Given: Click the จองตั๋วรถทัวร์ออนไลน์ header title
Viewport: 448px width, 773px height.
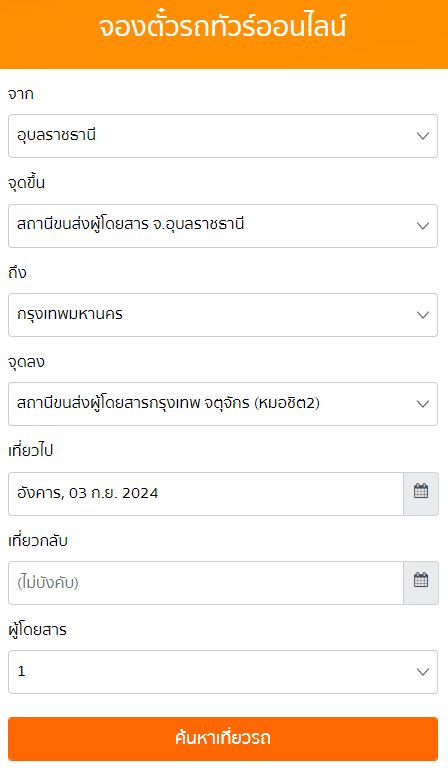Looking at the screenshot, I should [223, 26].
